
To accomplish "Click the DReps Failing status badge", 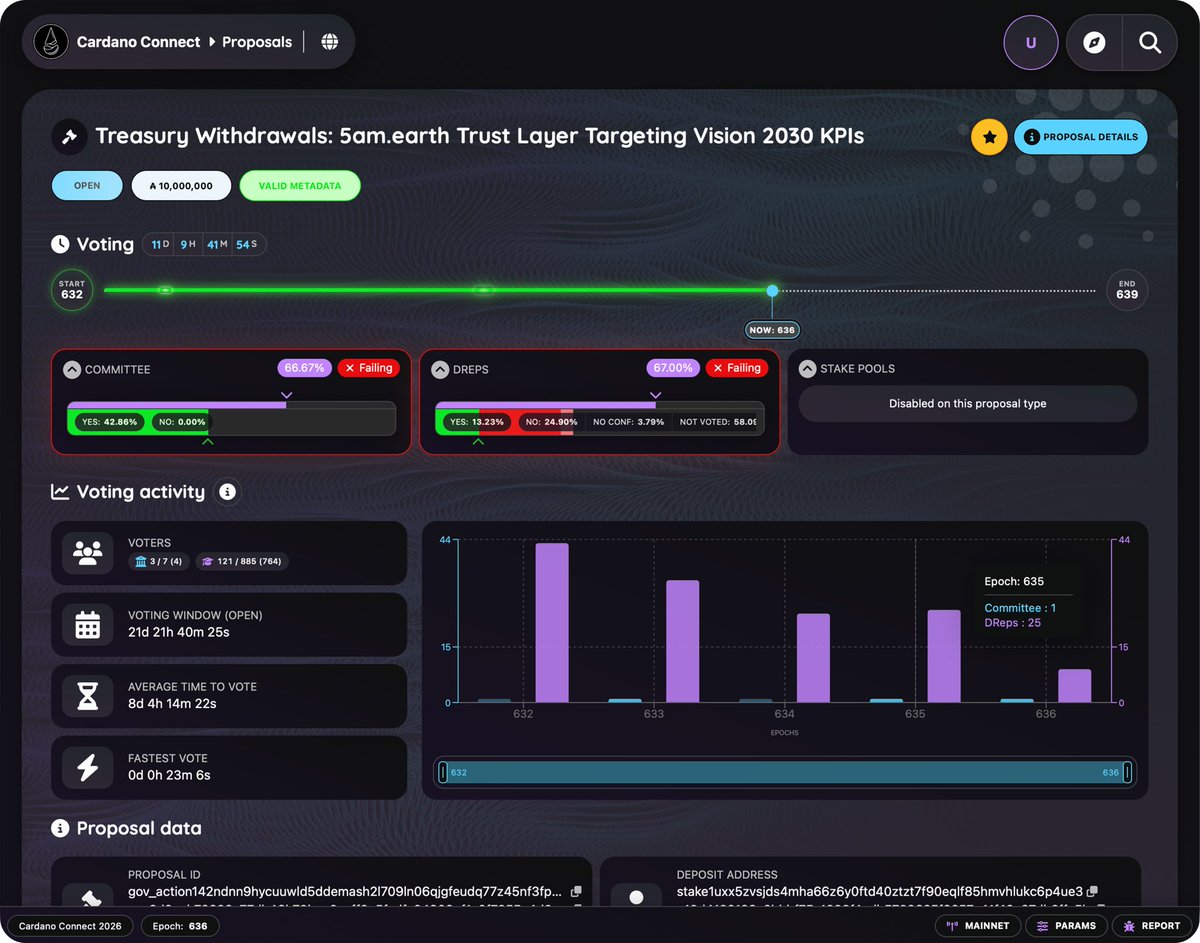I will tap(737, 368).
